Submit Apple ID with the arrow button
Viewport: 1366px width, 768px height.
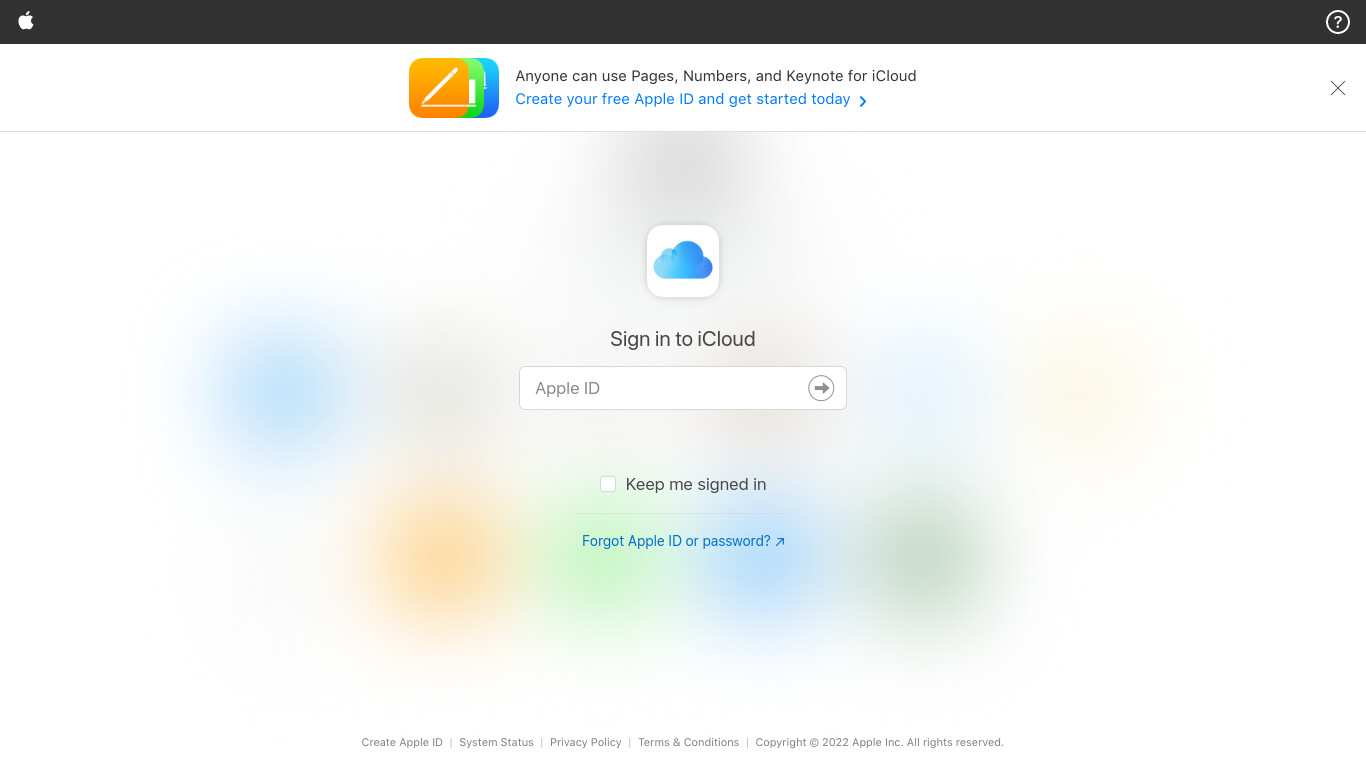click(x=821, y=388)
